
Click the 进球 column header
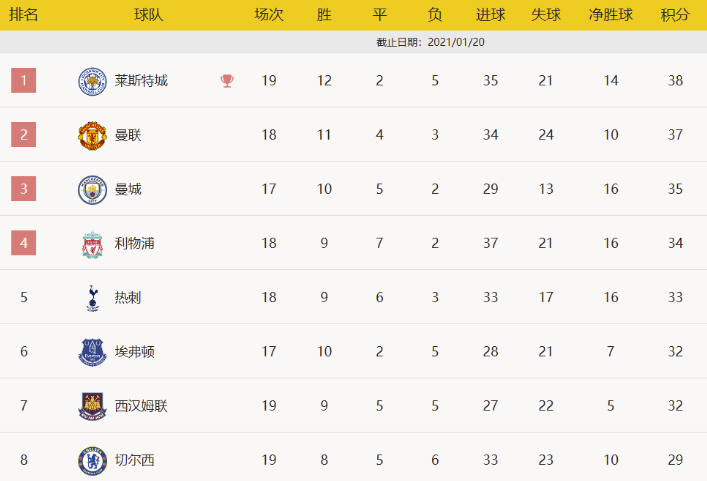[490, 15]
